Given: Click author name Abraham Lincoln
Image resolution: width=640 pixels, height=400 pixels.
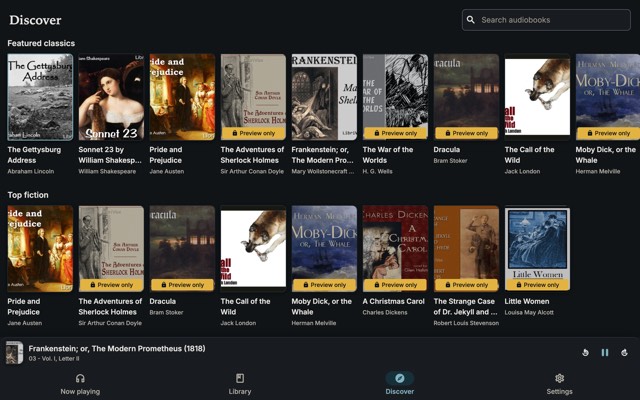Looking at the screenshot, I should coord(31,171).
